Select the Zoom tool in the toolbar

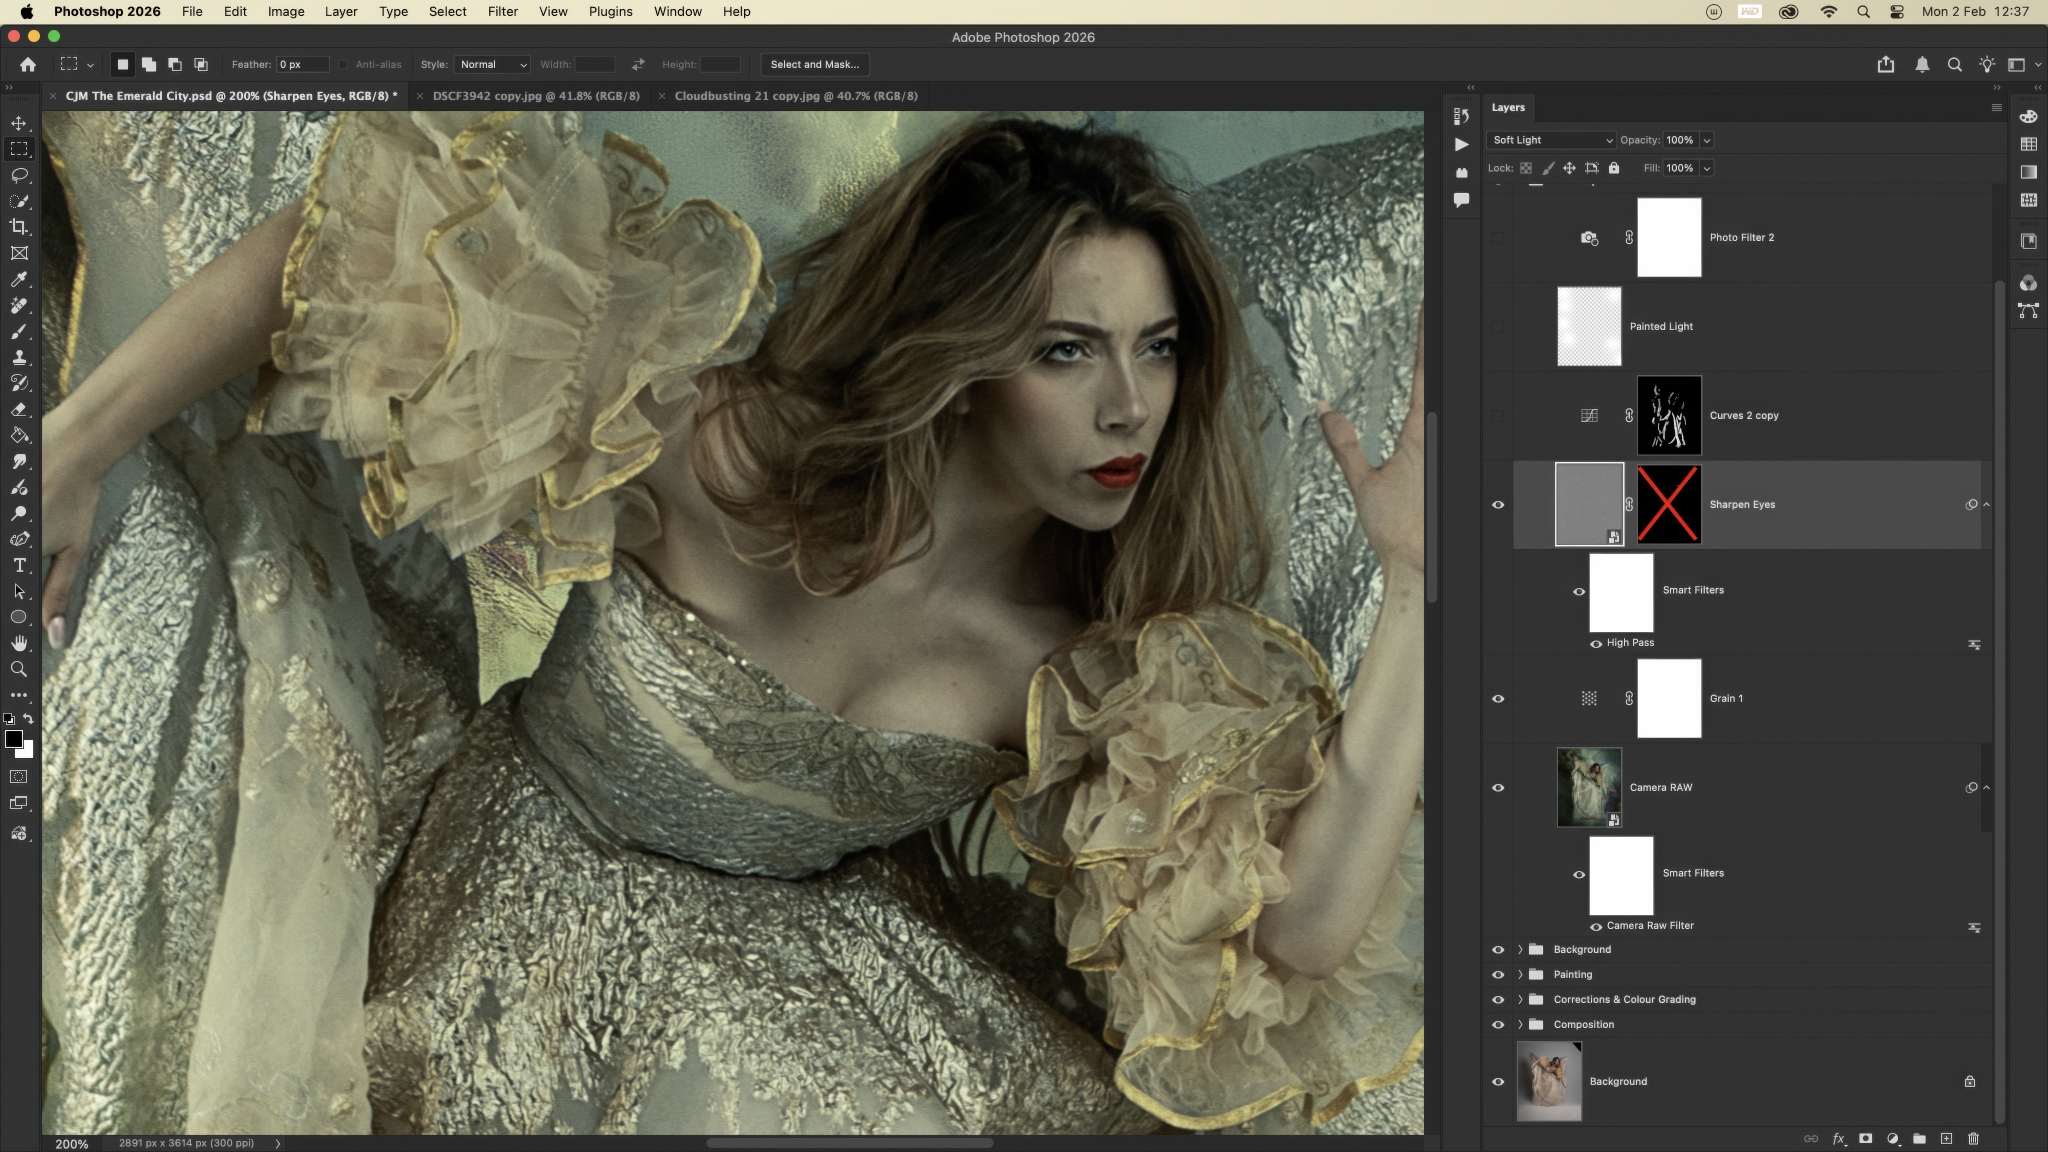[x=19, y=669]
